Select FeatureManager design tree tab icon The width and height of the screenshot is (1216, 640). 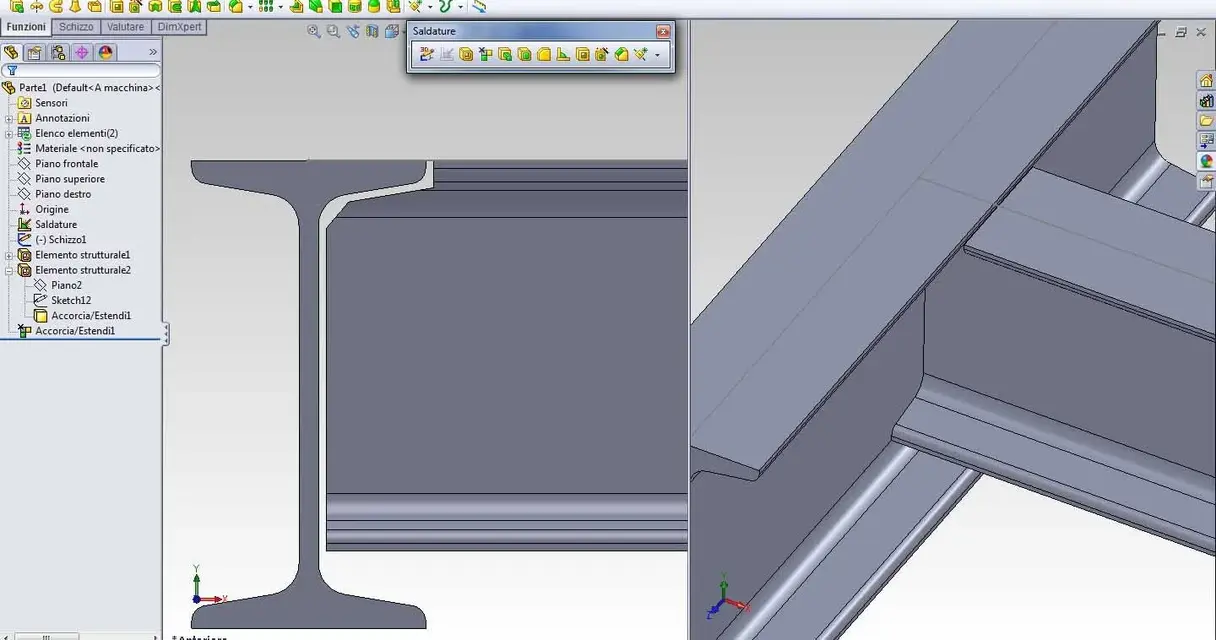(x=12, y=52)
